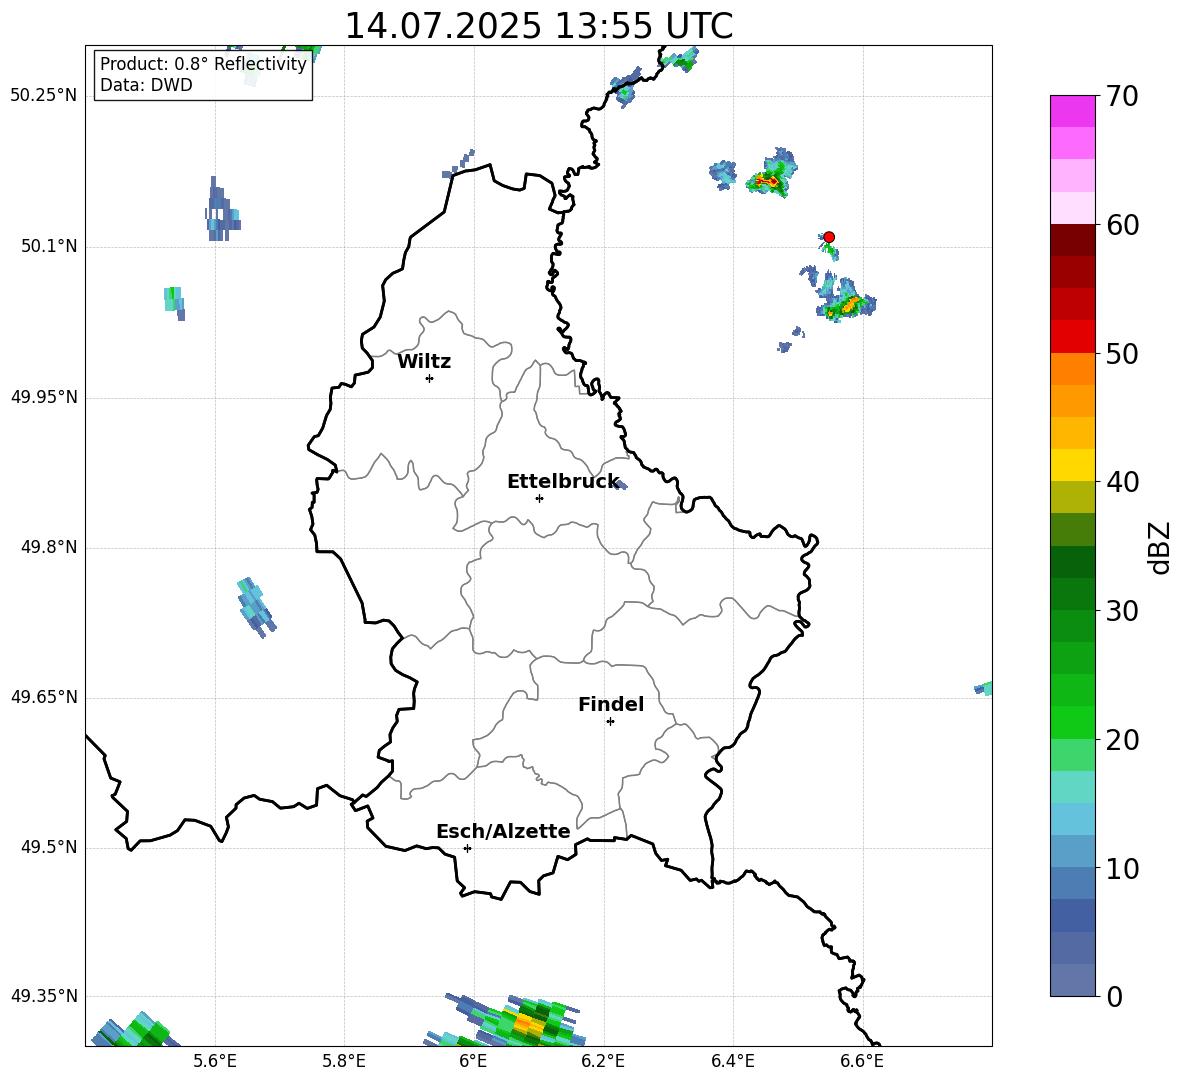Click the 6.6°E longitude label

point(862,1061)
